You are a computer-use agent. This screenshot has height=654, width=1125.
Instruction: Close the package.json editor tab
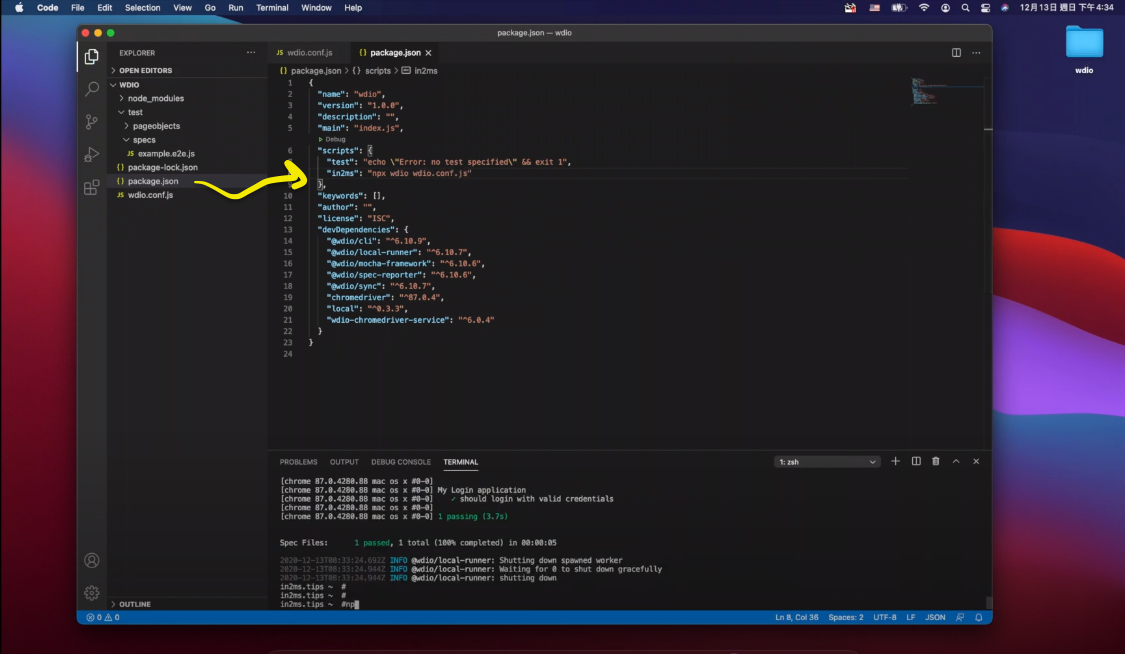click(428, 53)
